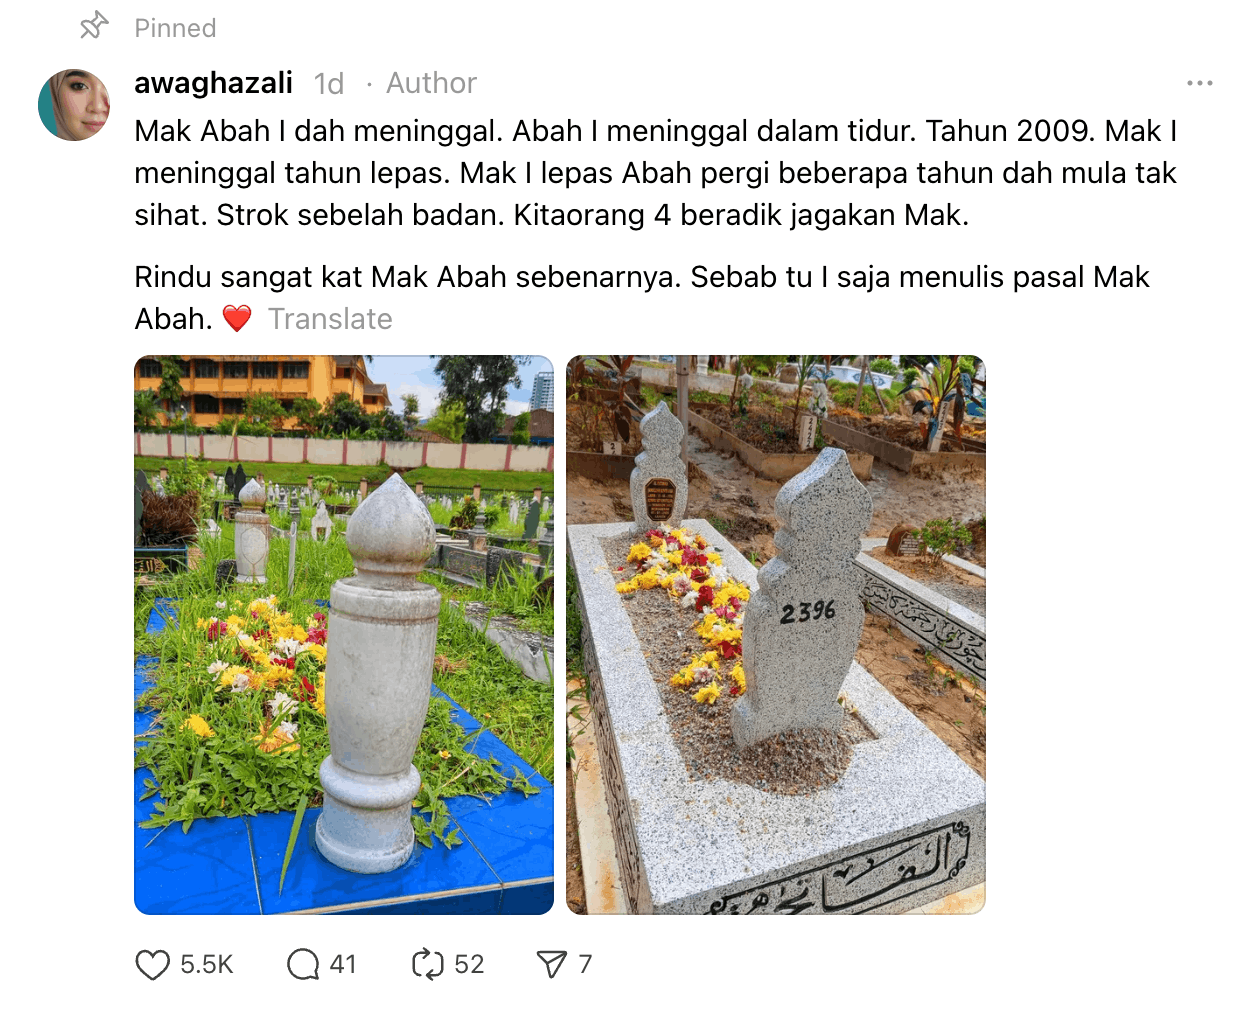Open awaghazali's profile picture

coord(74,105)
